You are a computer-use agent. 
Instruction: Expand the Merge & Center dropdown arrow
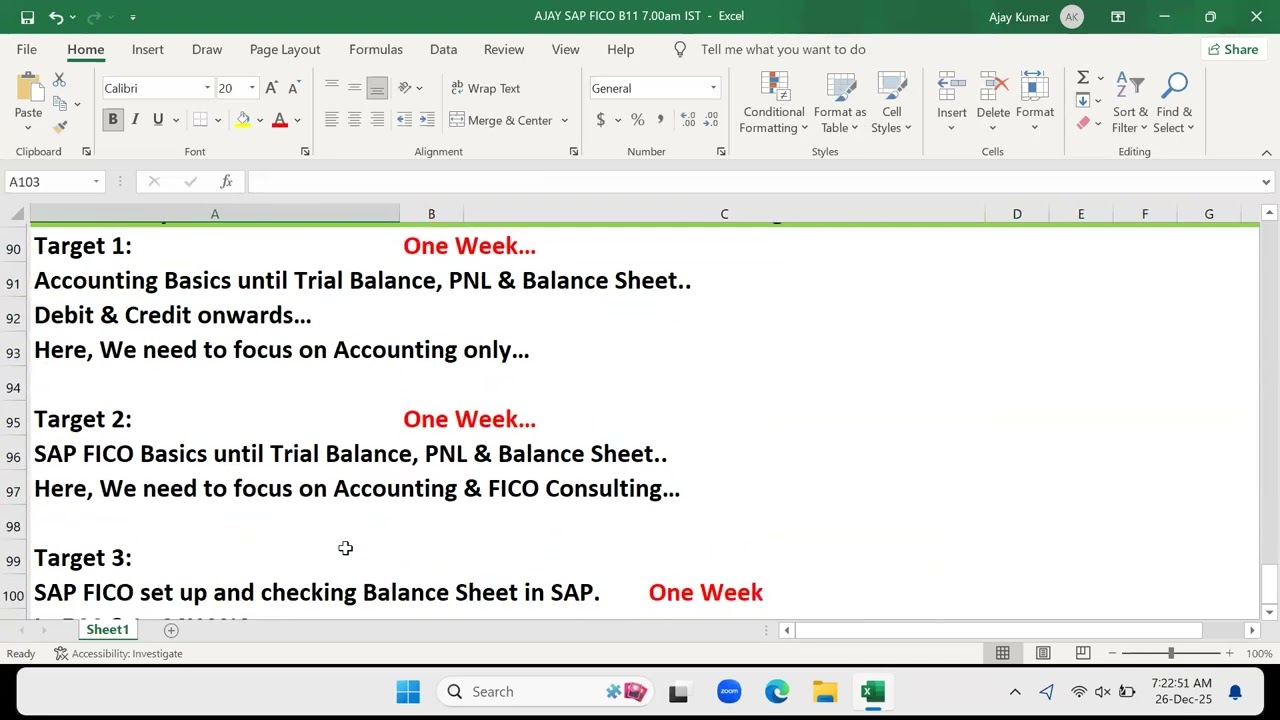point(564,120)
